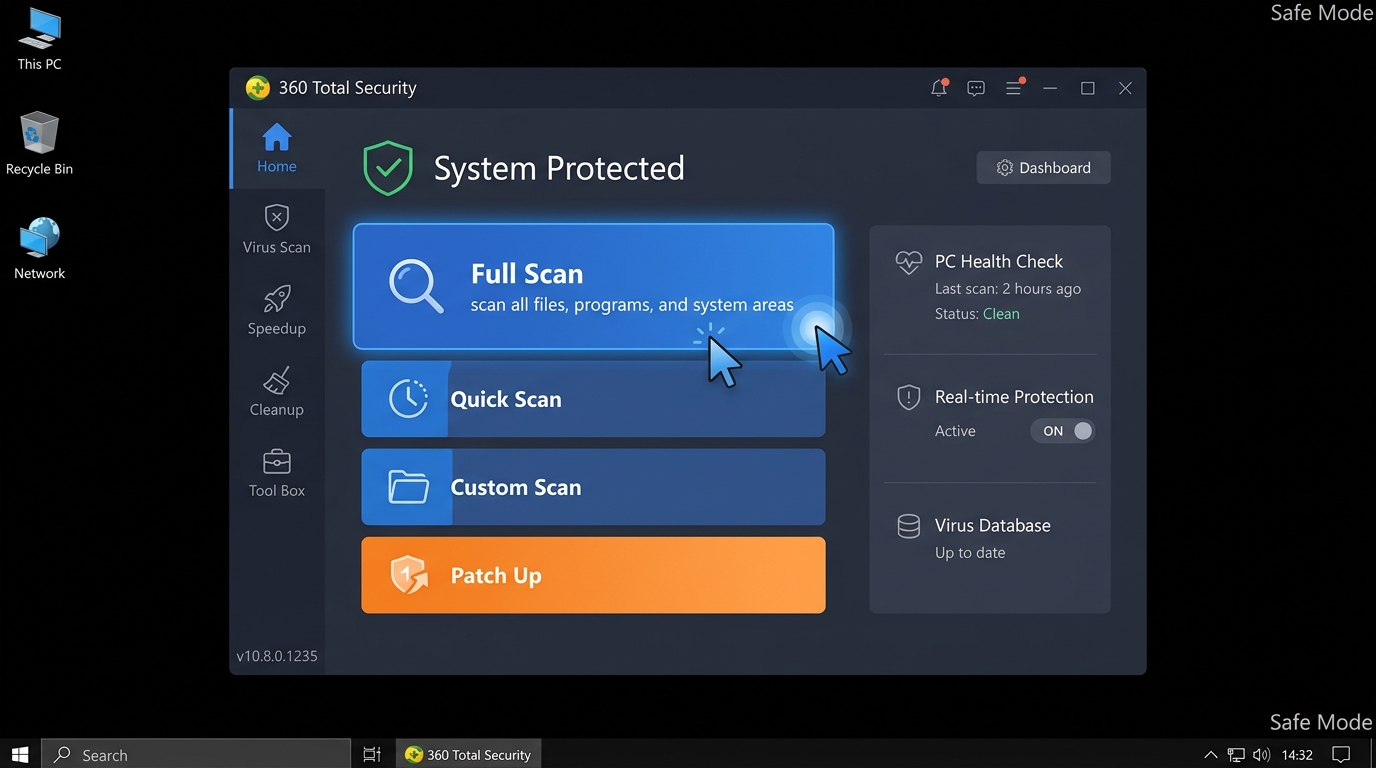Switch to the Home tab

pyautogui.click(x=276, y=150)
